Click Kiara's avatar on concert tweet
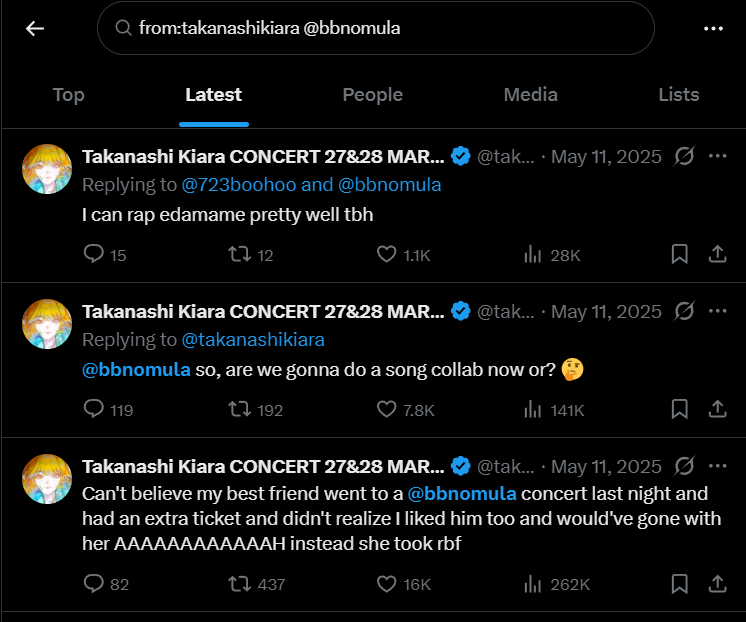 click(47, 477)
